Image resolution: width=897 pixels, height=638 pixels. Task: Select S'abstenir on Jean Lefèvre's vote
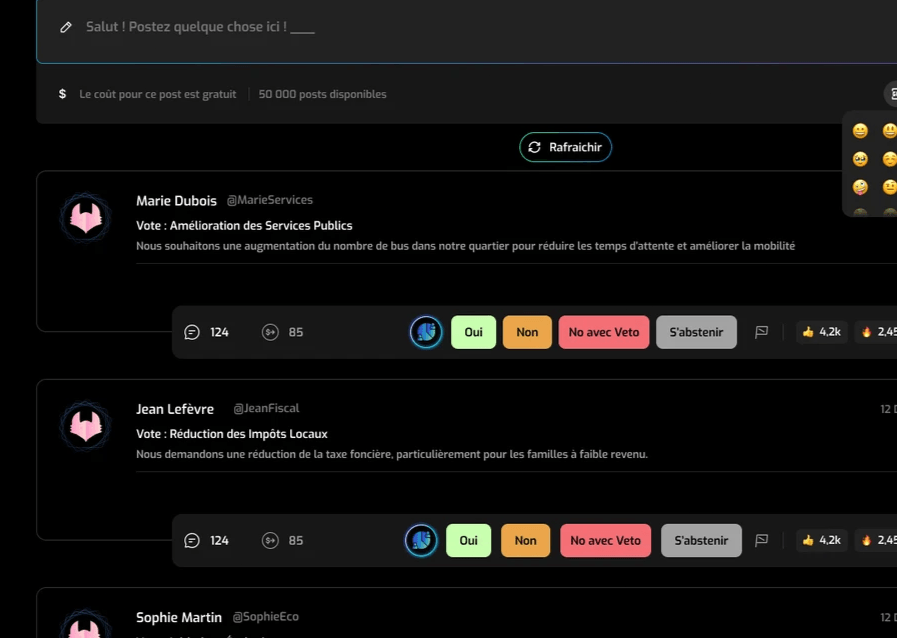coord(701,540)
